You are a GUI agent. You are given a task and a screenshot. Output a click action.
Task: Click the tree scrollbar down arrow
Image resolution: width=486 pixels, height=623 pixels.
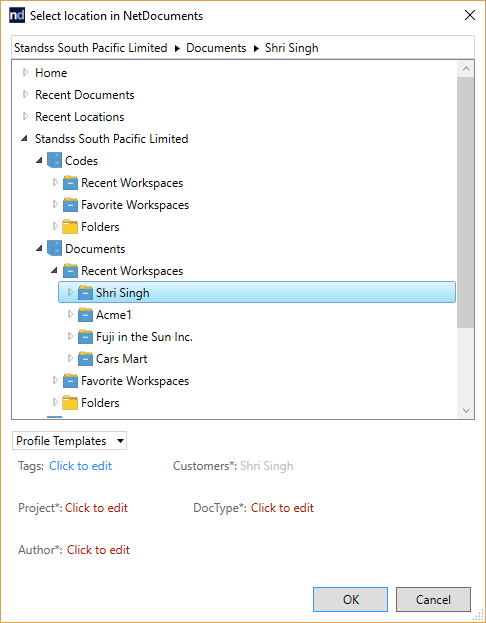(466, 410)
